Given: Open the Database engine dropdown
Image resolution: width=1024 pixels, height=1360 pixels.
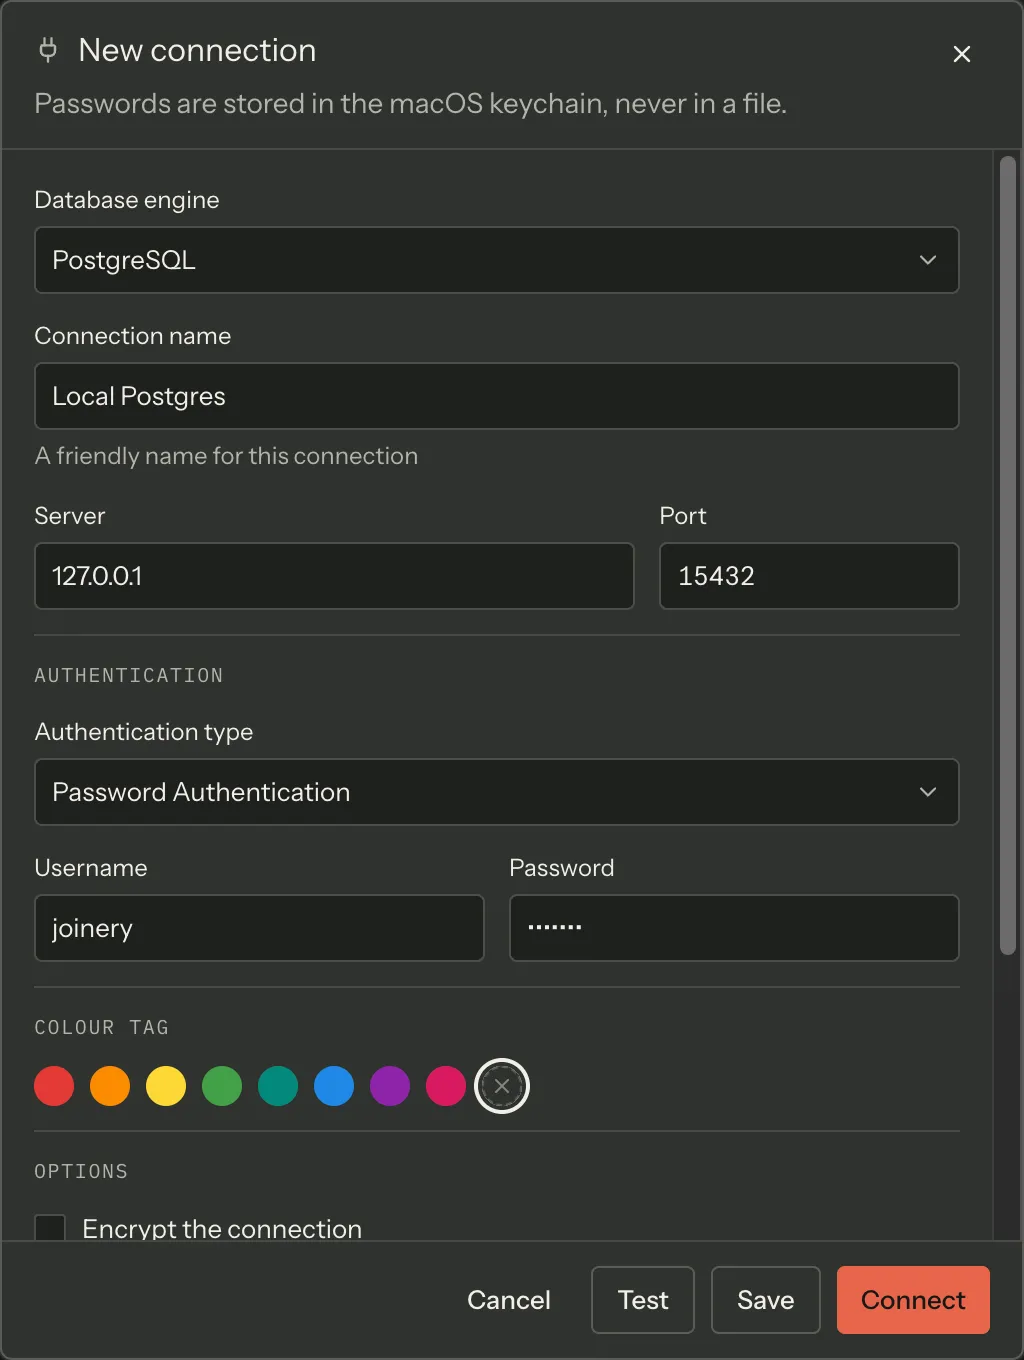Looking at the screenshot, I should point(497,260).
